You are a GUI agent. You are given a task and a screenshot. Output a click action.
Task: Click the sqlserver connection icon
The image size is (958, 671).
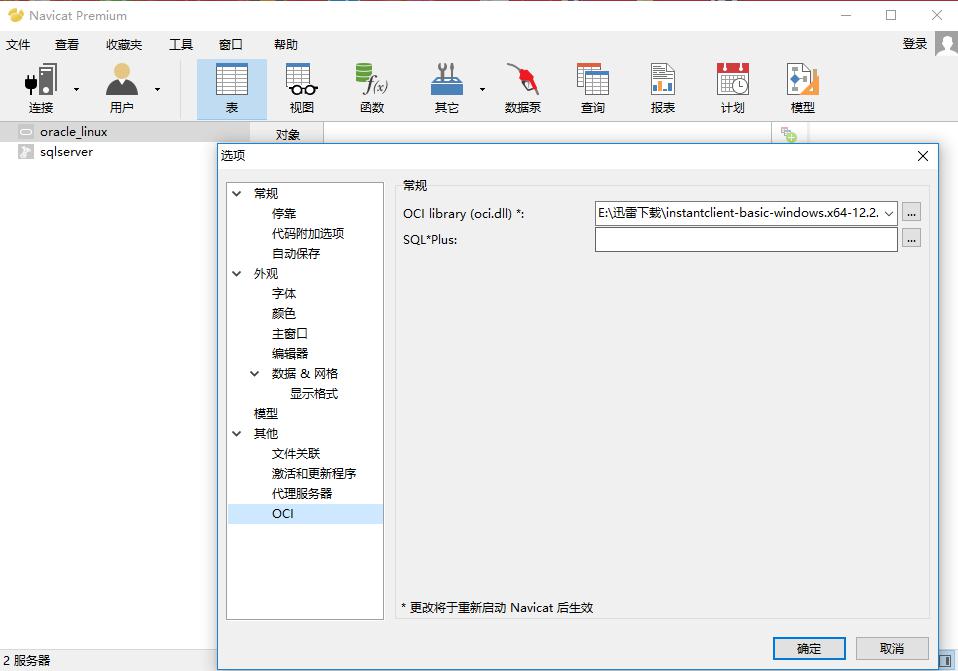tap(26, 152)
